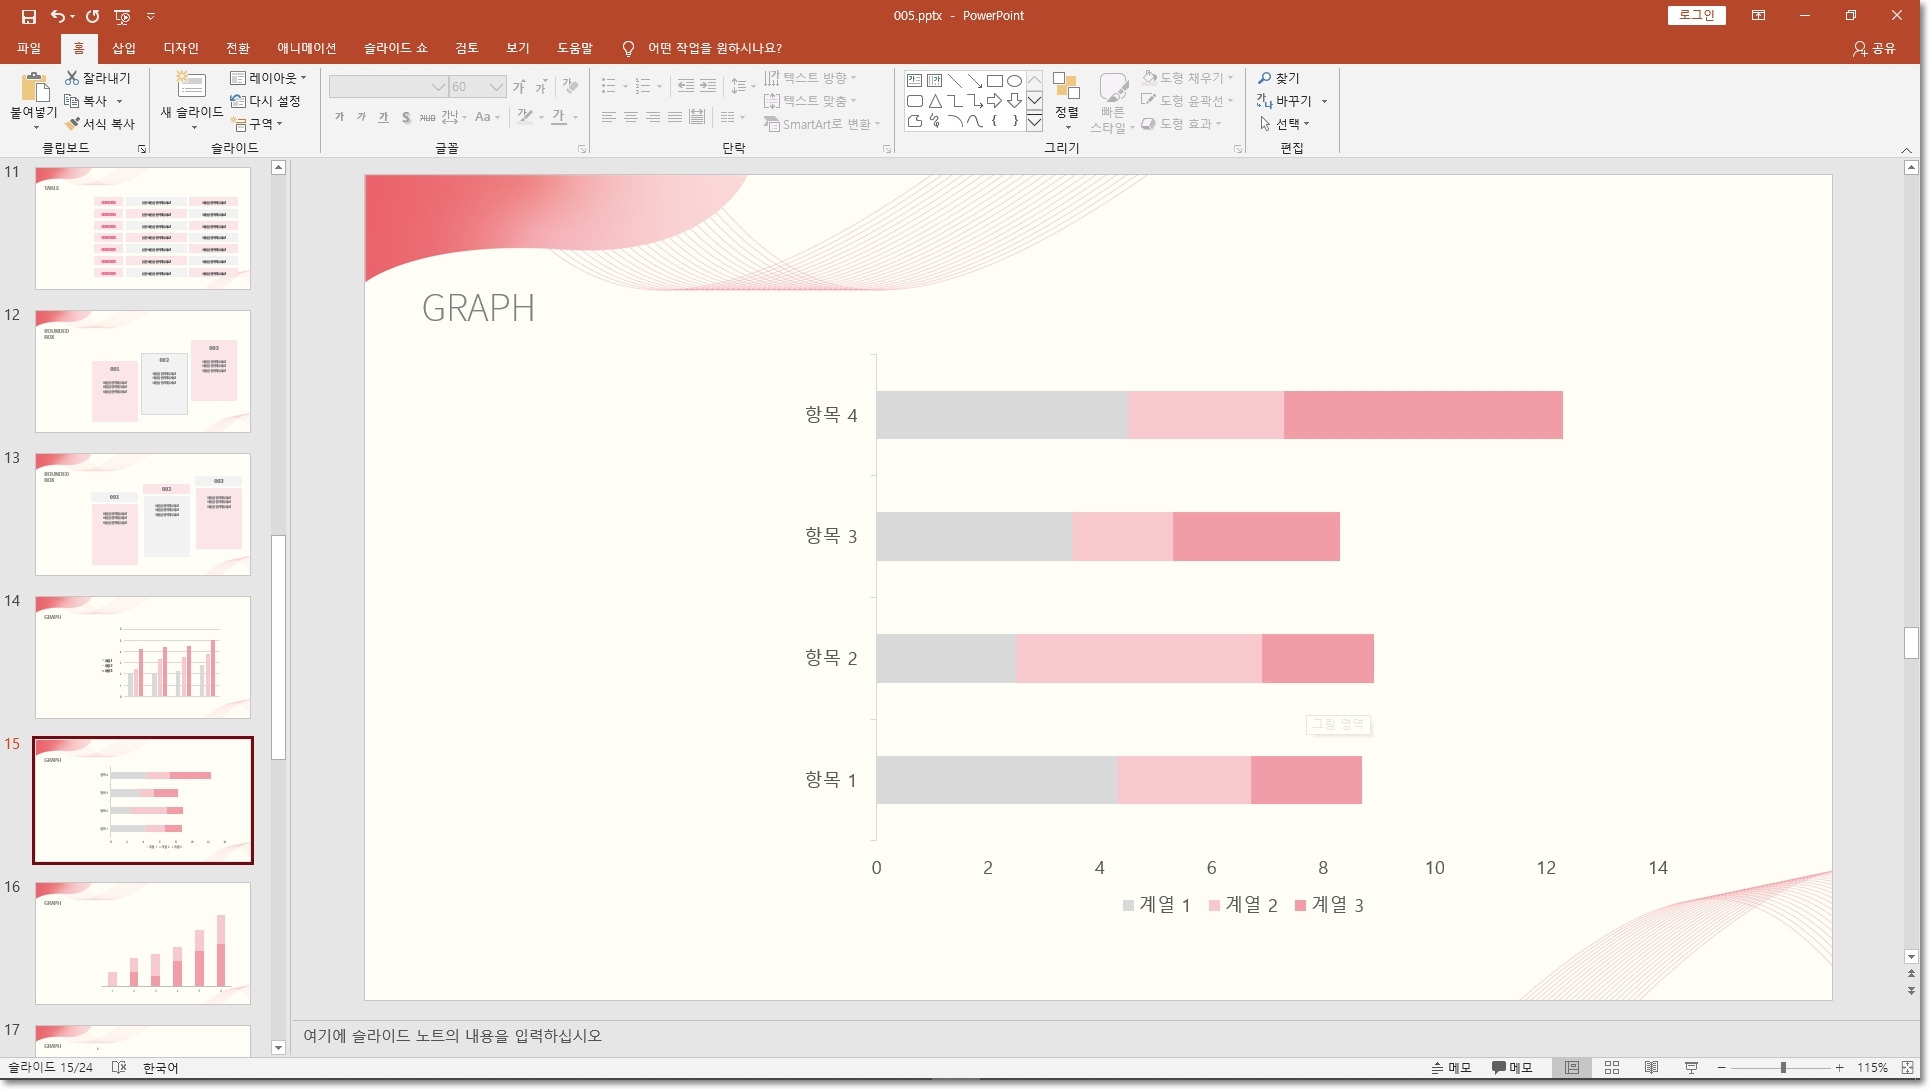The height and width of the screenshot is (1089, 1929).
Task: Click Format Painter (서식 복사) brush
Action: (99, 124)
